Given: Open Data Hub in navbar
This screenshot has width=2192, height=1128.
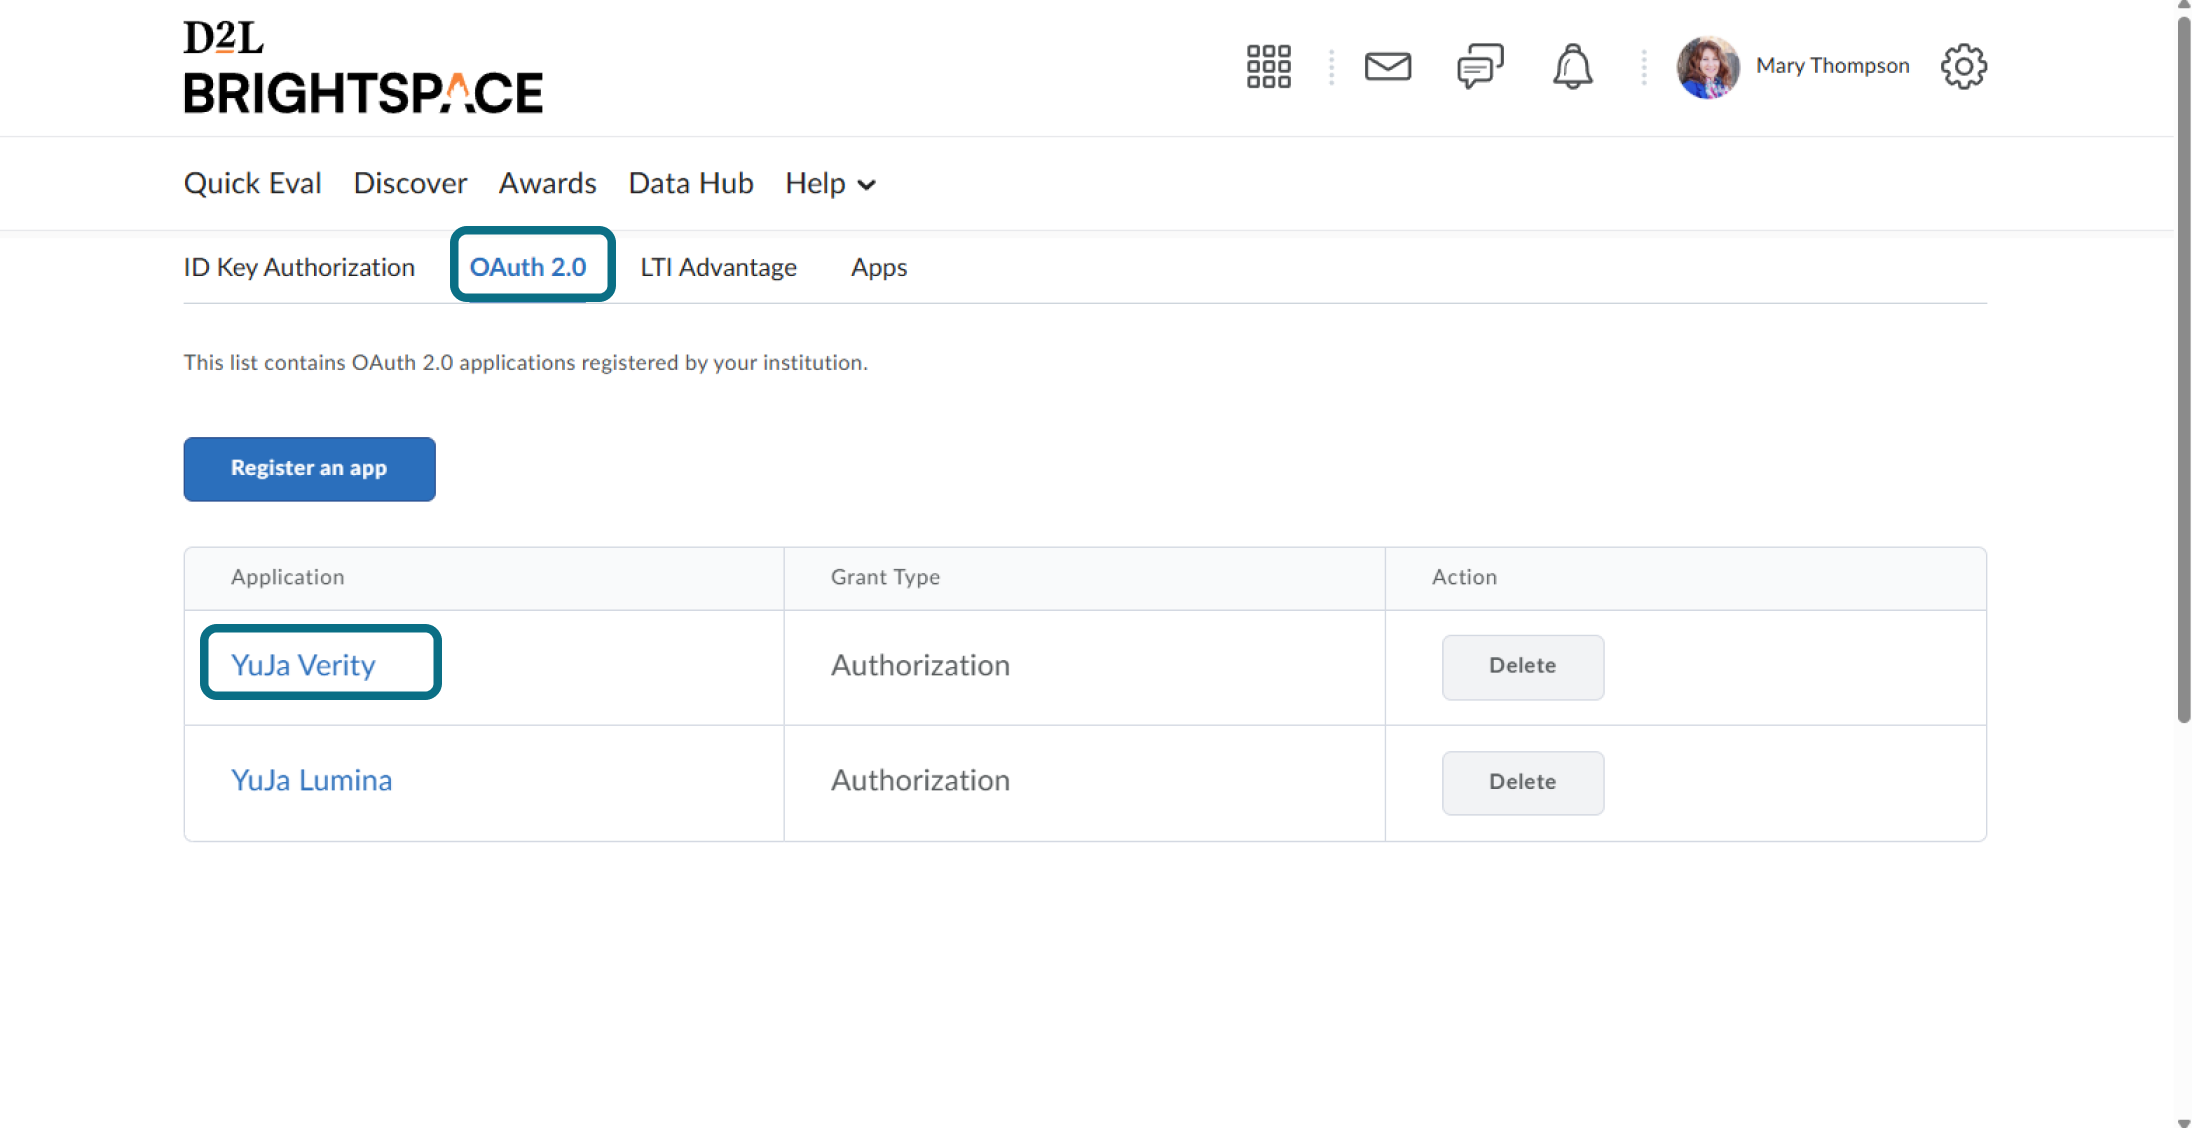Looking at the screenshot, I should click(x=691, y=183).
